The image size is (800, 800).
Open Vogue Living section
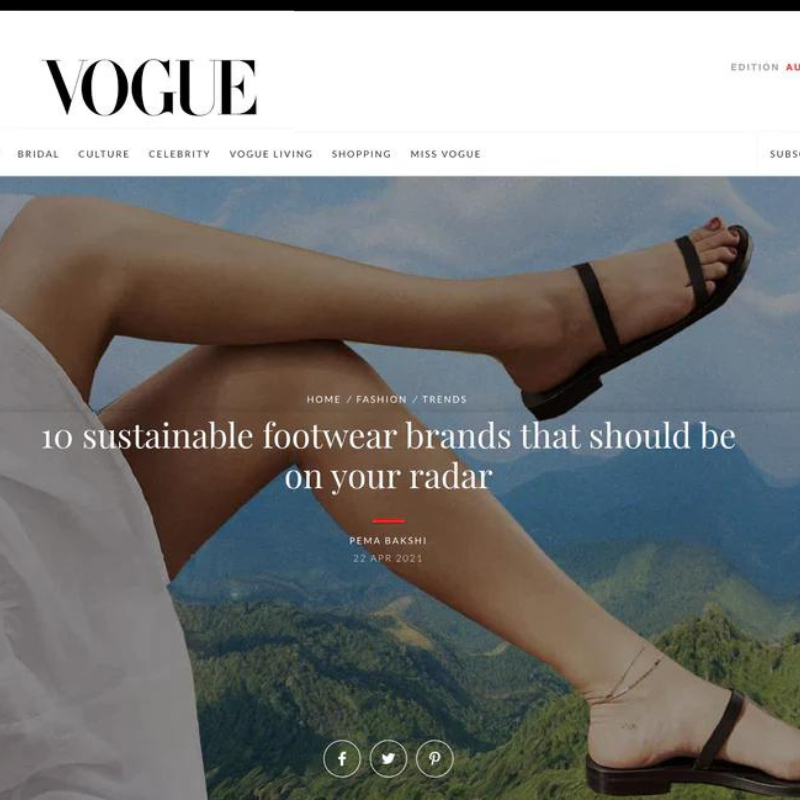[271, 154]
